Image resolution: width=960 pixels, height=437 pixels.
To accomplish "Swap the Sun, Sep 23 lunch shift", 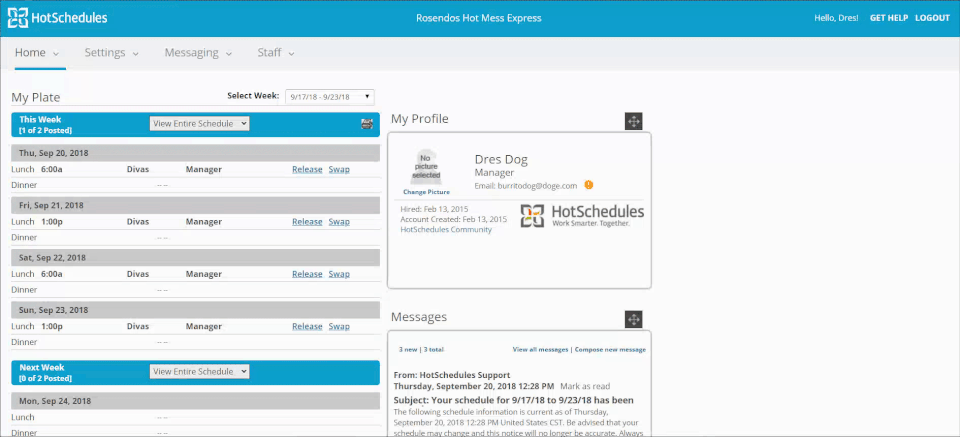I will click(x=339, y=326).
